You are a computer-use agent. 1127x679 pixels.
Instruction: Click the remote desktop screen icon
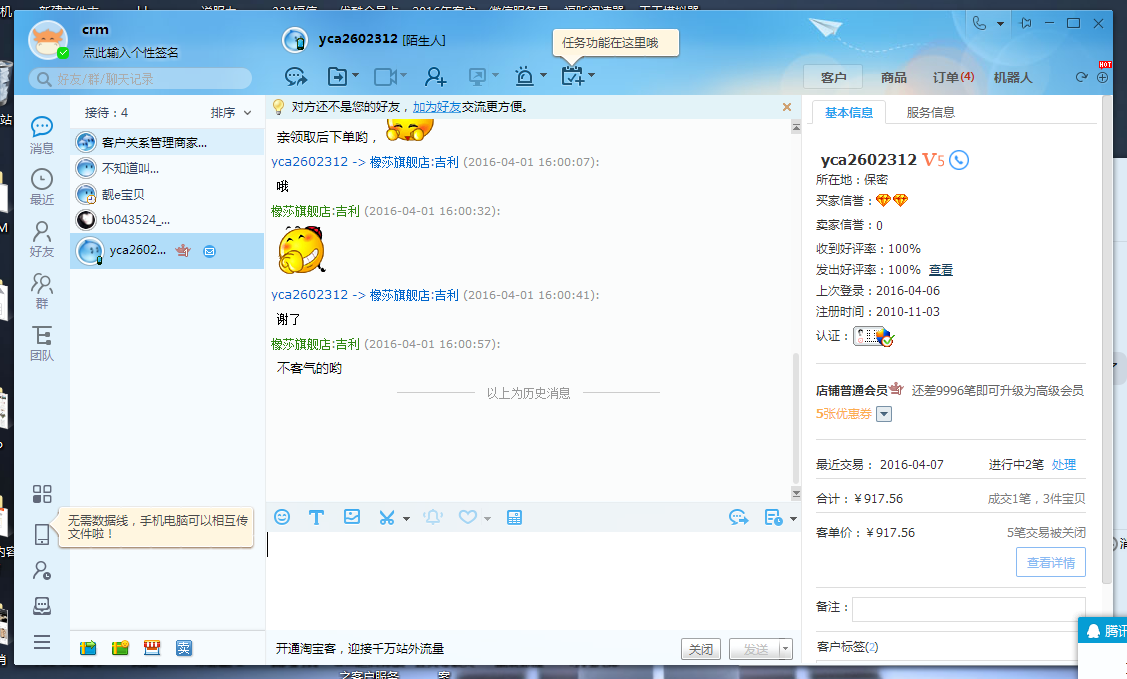477,76
